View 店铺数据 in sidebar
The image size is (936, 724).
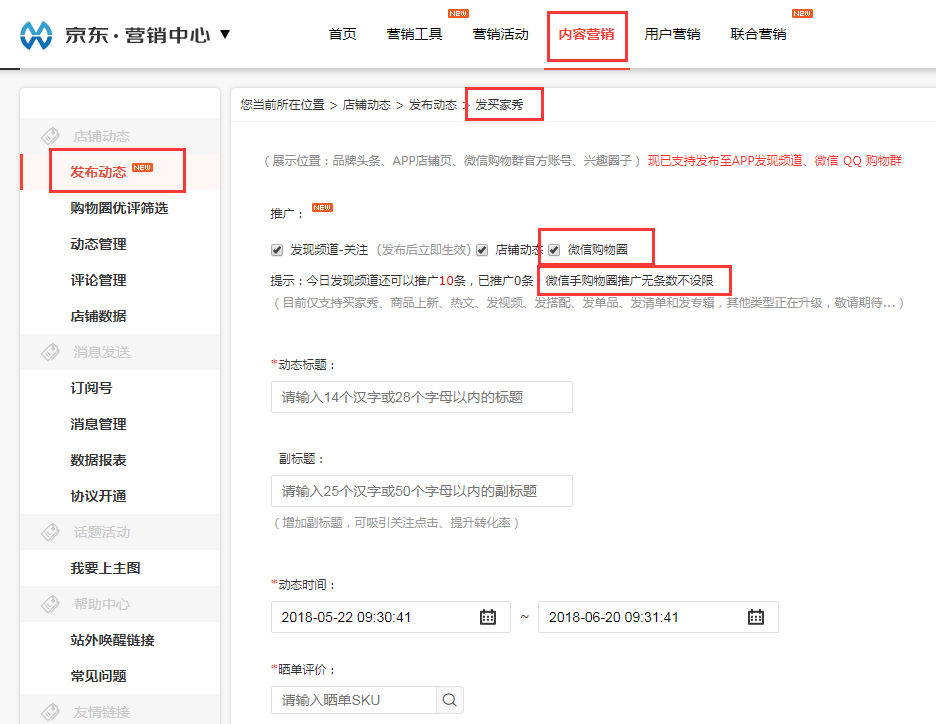click(x=98, y=316)
